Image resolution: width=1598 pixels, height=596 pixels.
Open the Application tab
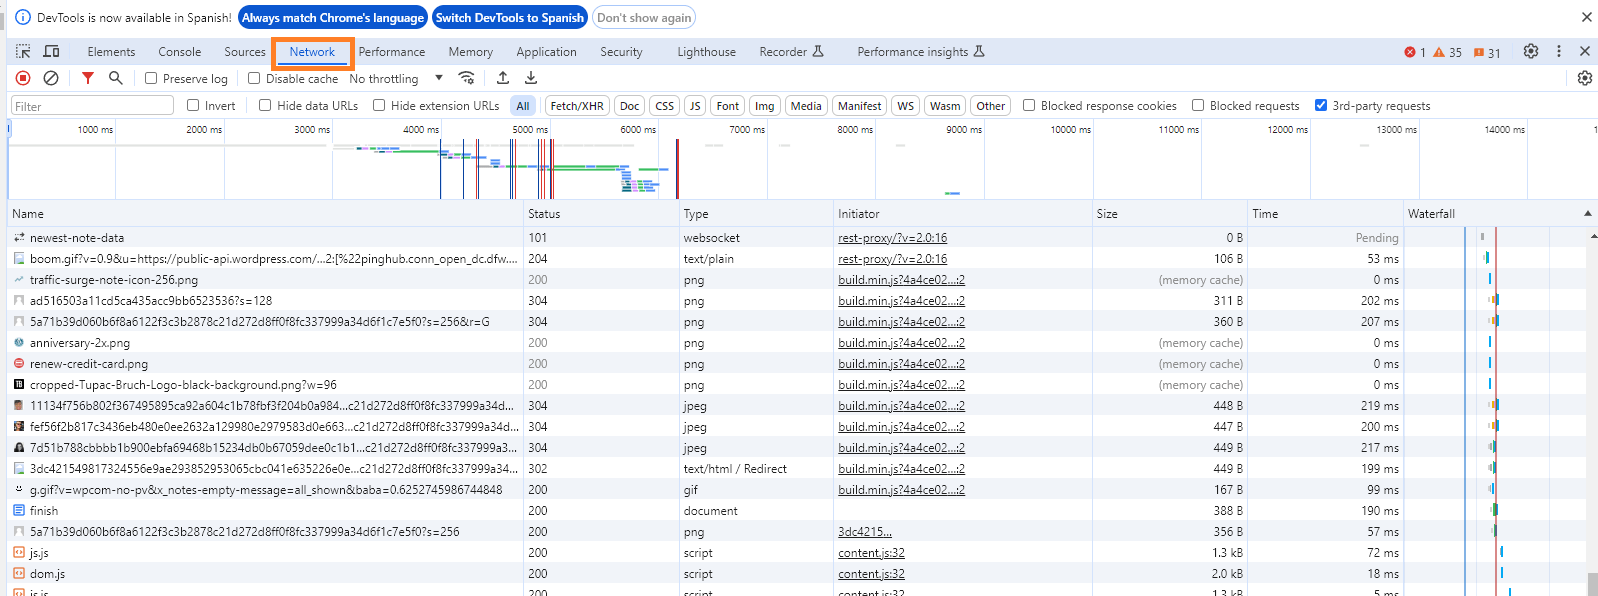click(546, 52)
